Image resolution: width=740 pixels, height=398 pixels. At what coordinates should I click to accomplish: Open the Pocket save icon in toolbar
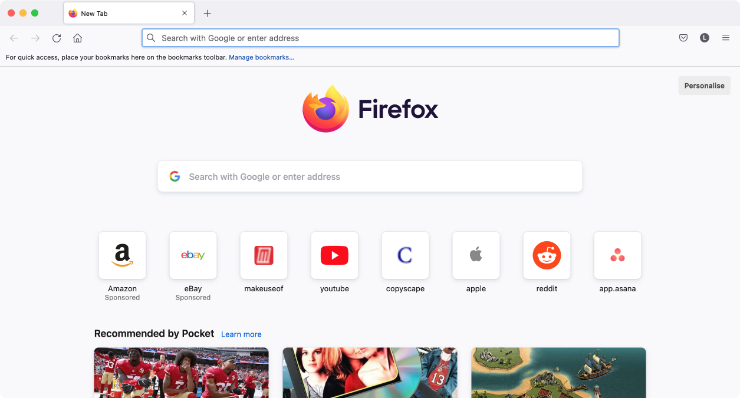[x=683, y=38]
